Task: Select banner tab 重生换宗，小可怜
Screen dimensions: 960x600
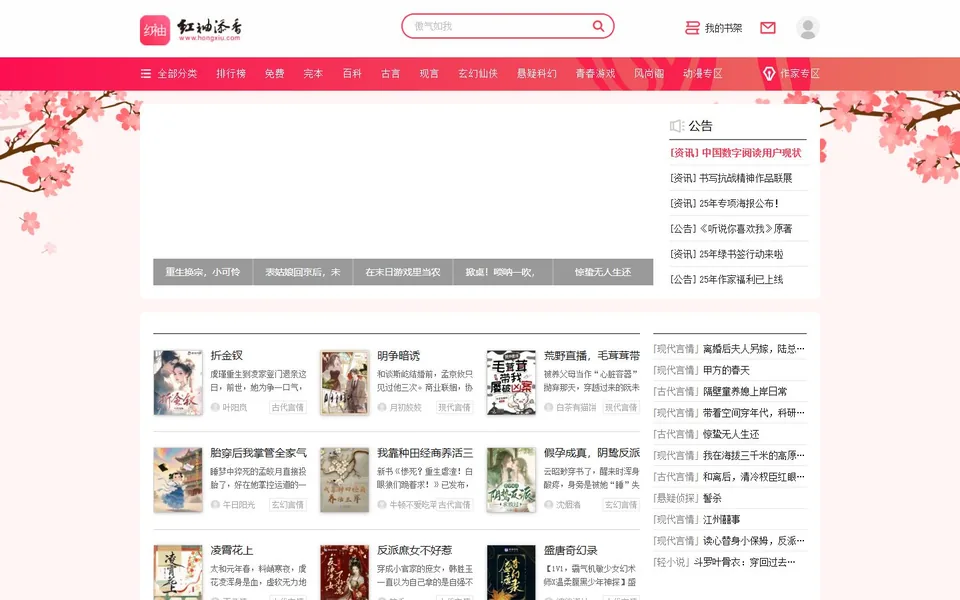Action: pyautogui.click(x=203, y=272)
